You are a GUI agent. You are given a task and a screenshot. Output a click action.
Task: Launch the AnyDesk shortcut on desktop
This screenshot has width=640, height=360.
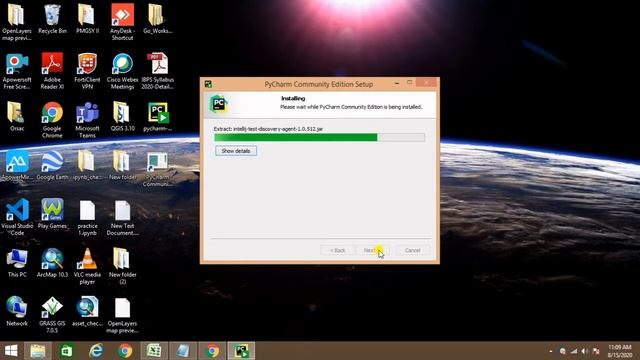122,22
